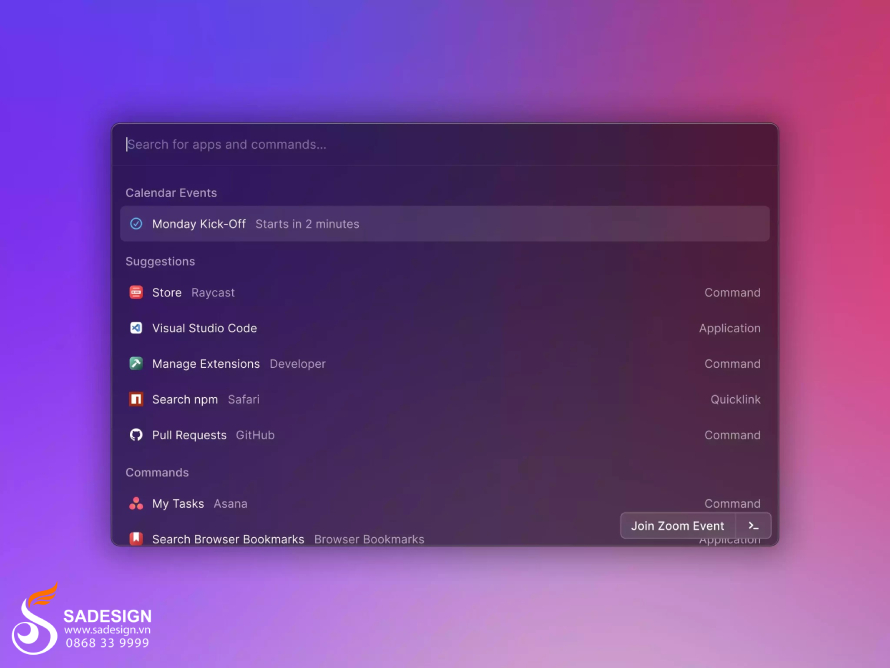Click the Asana icon
The width and height of the screenshot is (890, 668).
(136, 503)
